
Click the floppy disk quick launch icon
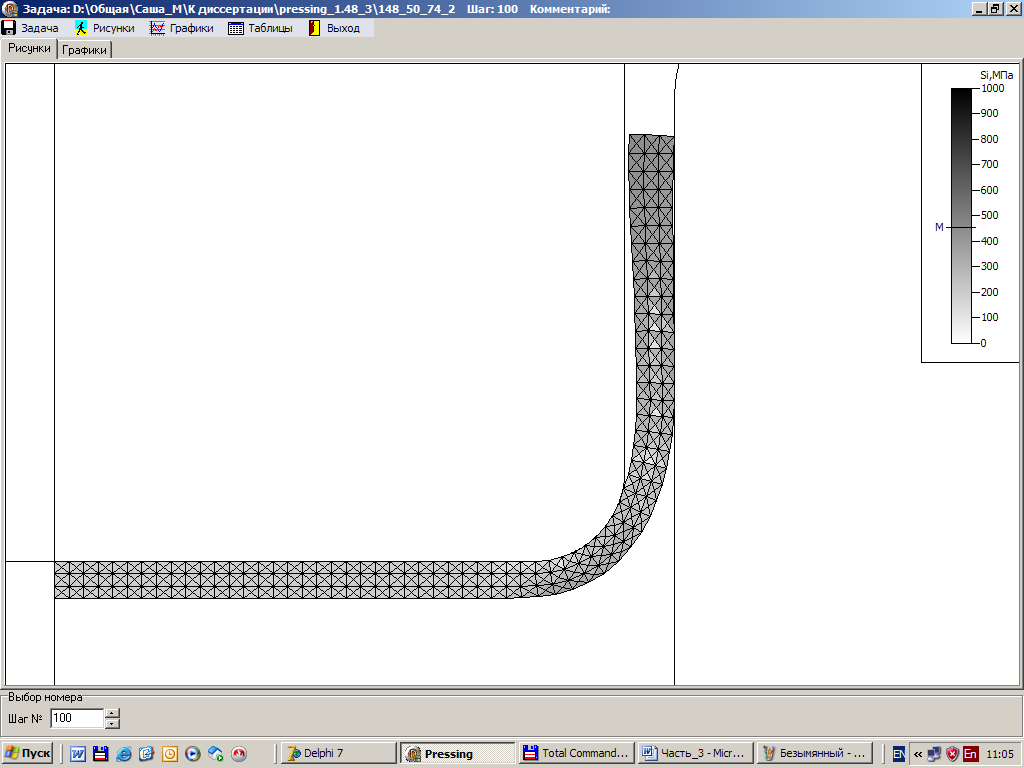point(100,754)
